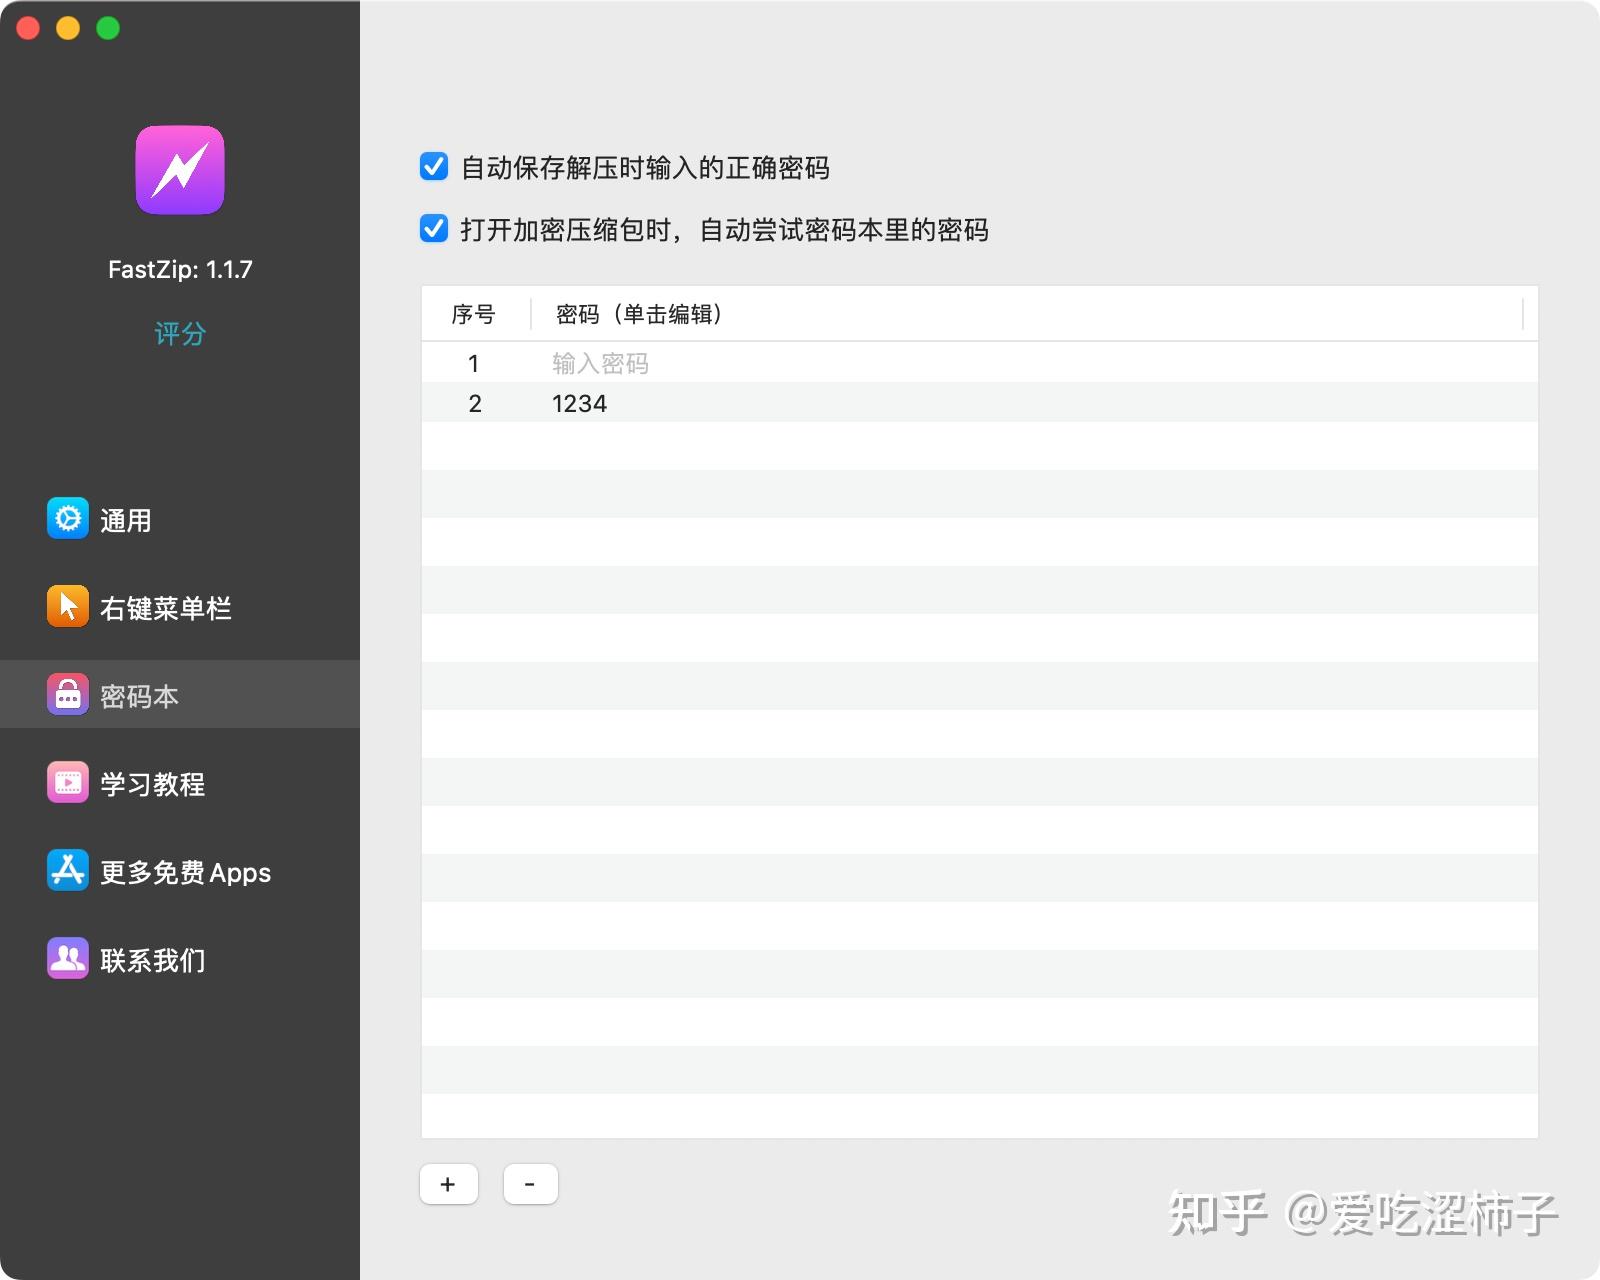Select the pink lock icon for 密码本
Image resolution: width=1600 pixels, height=1280 pixels.
coord(66,694)
